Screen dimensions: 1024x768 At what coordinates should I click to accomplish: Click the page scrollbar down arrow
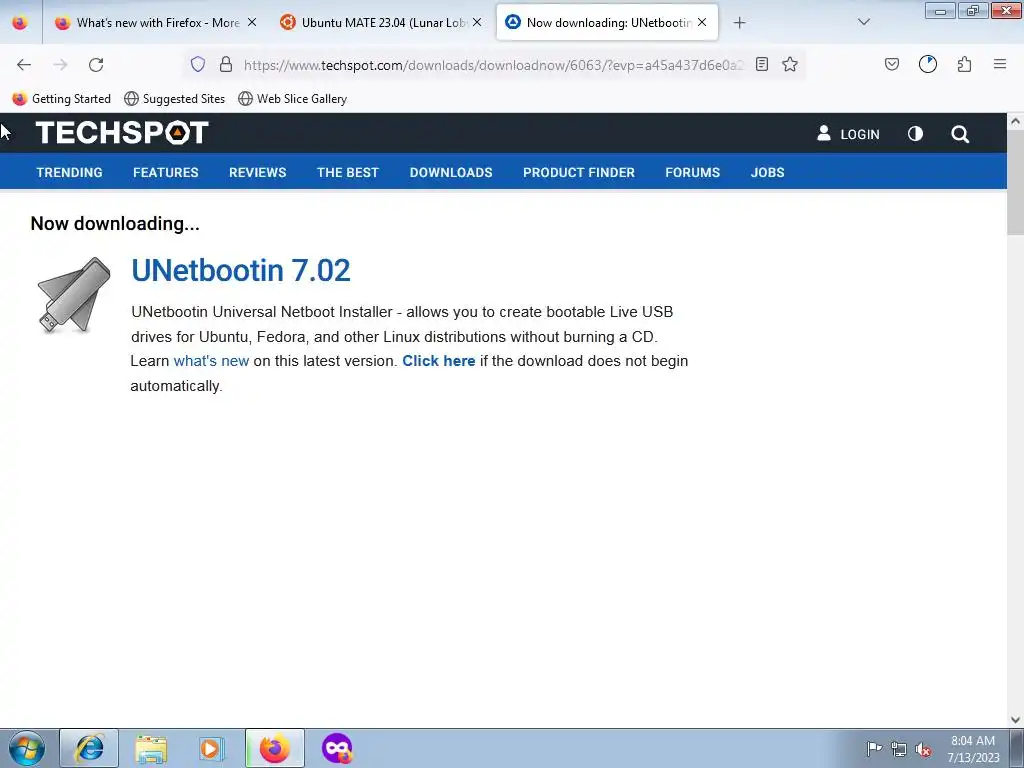[x=1015, y=720]
